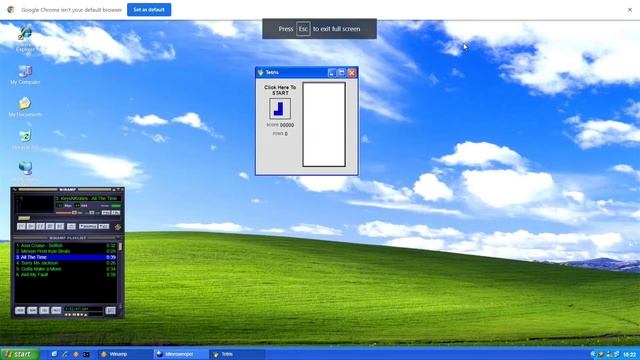640x360 pixels.
Task: Select playlist track 3 'All The Time'
Action: (66, 258)
